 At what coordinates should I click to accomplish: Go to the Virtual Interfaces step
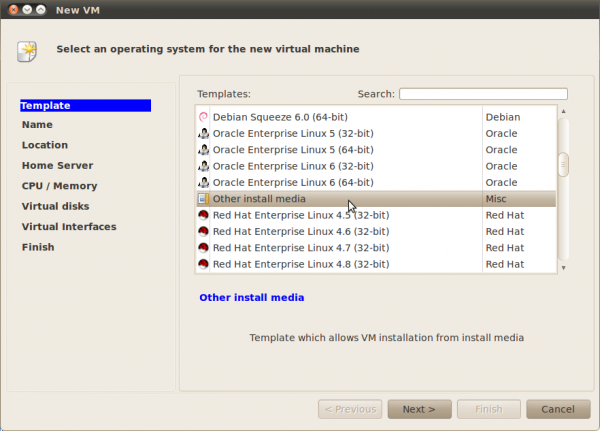tap(69, 227)
